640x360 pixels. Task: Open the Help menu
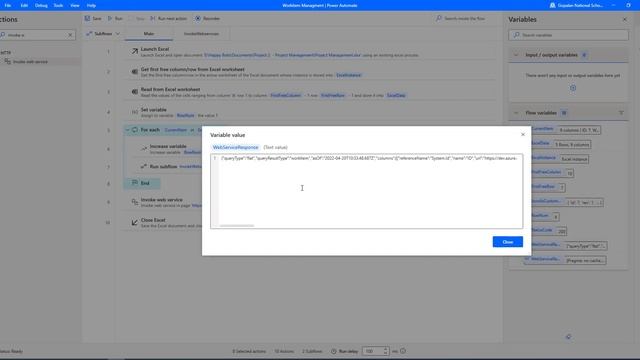(91, 6)
